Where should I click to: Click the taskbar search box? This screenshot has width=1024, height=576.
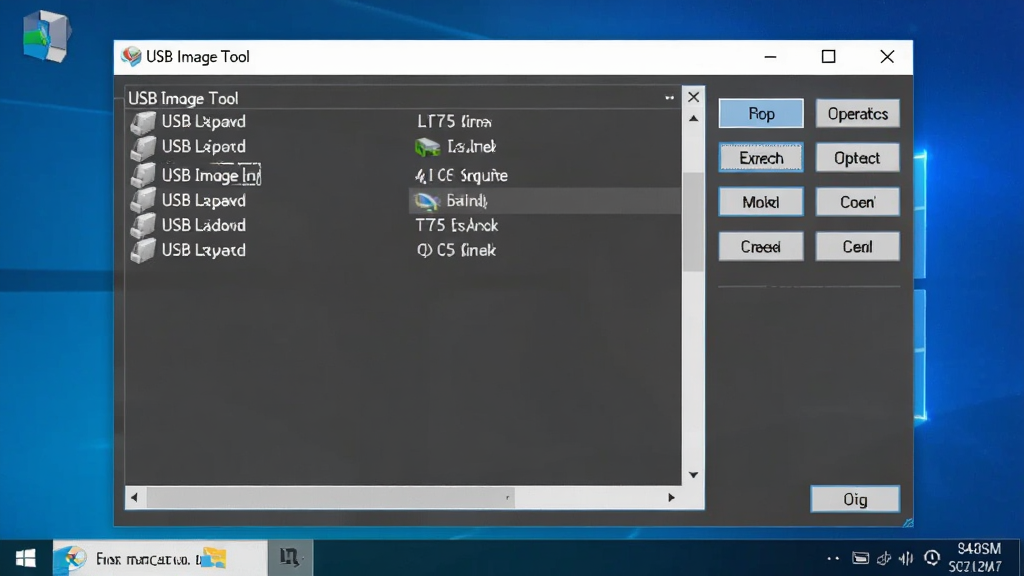(160, 558)
